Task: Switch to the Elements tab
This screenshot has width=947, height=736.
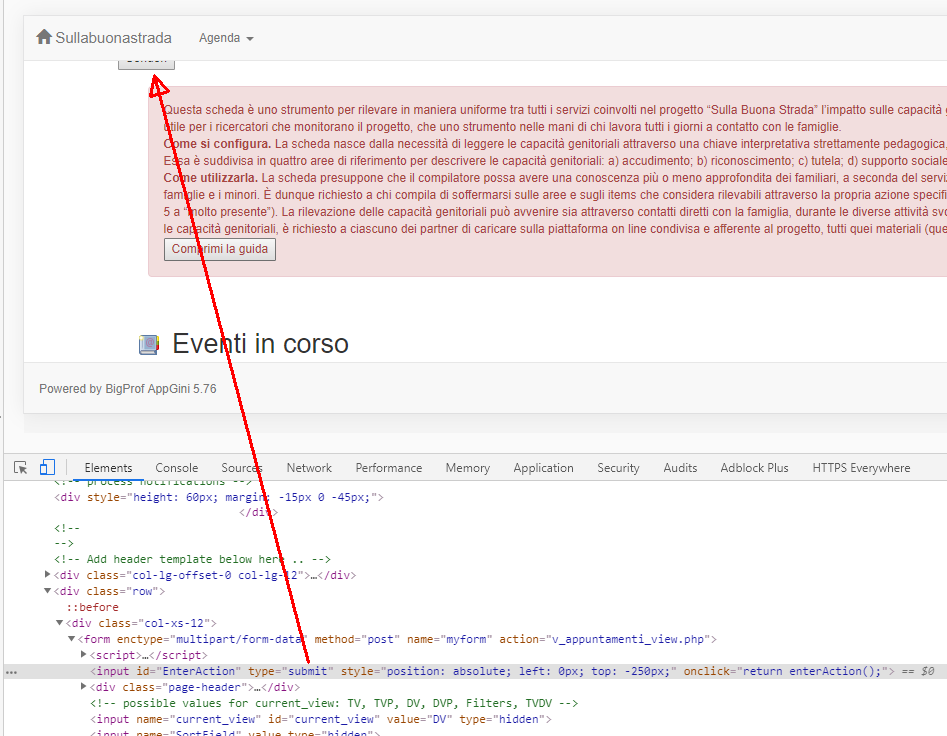Action: (x=108, y=468)
